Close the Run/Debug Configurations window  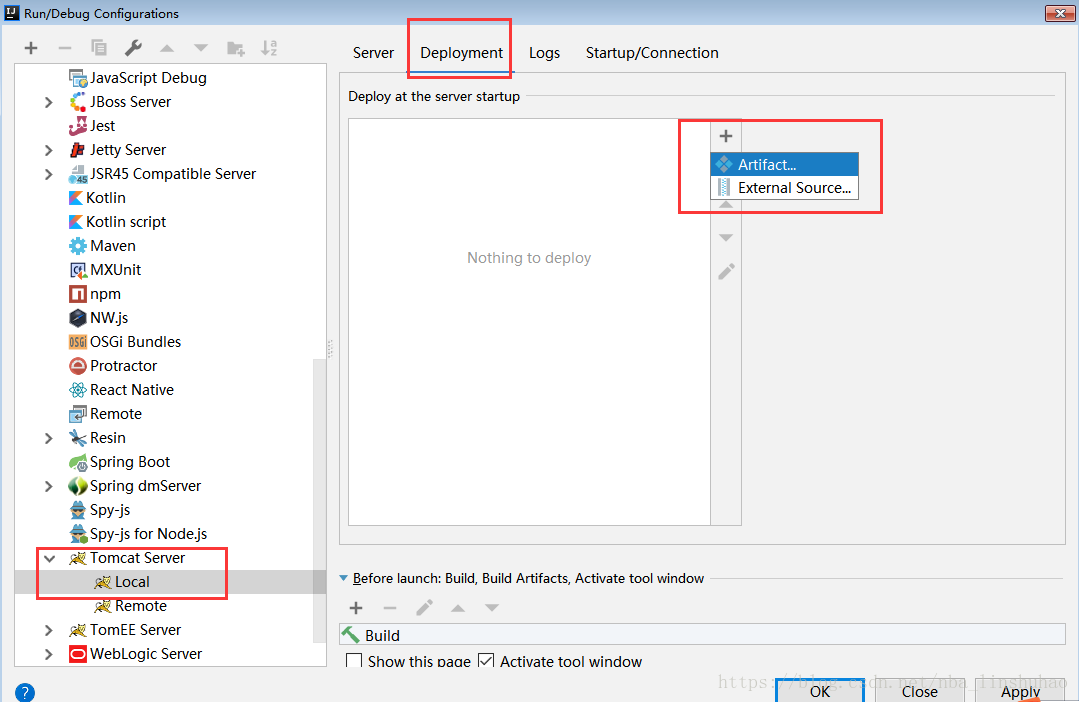pyautogui.click(x=1060, y=13)
